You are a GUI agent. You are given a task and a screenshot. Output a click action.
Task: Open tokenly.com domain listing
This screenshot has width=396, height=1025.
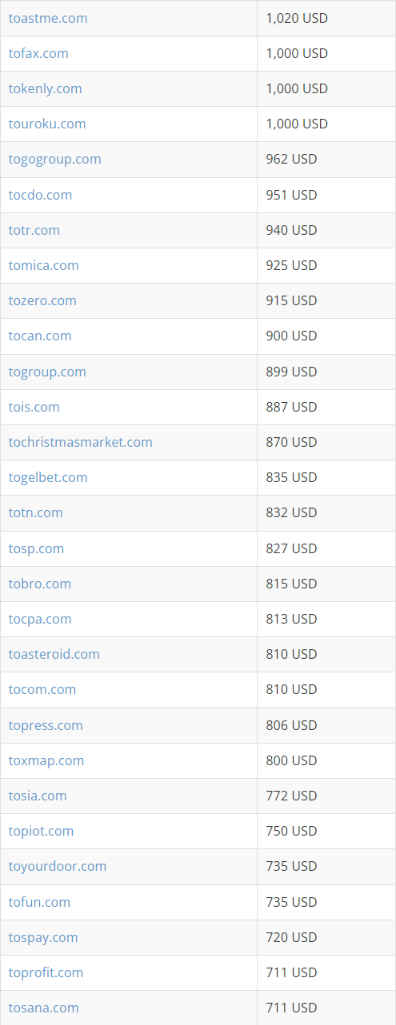click(x=45, y=89)
